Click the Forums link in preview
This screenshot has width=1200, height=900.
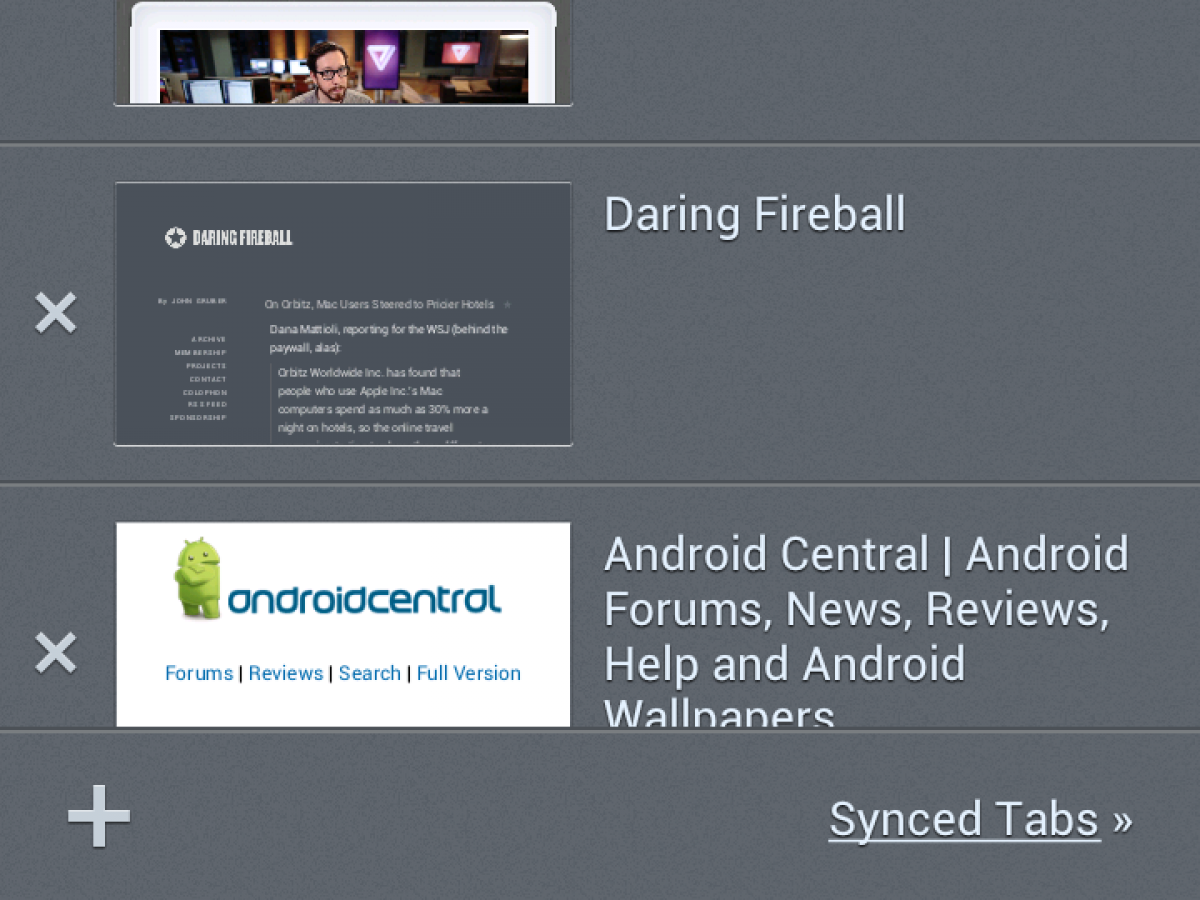(x=199, y=673)
